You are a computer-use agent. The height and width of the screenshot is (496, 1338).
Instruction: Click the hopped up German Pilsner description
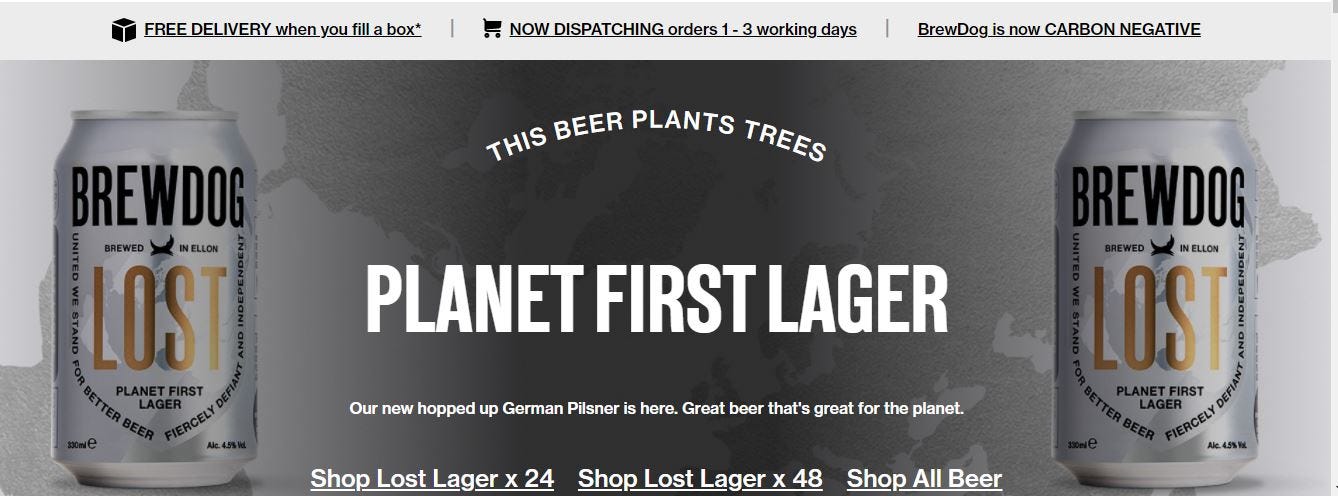tap(656, 409)
